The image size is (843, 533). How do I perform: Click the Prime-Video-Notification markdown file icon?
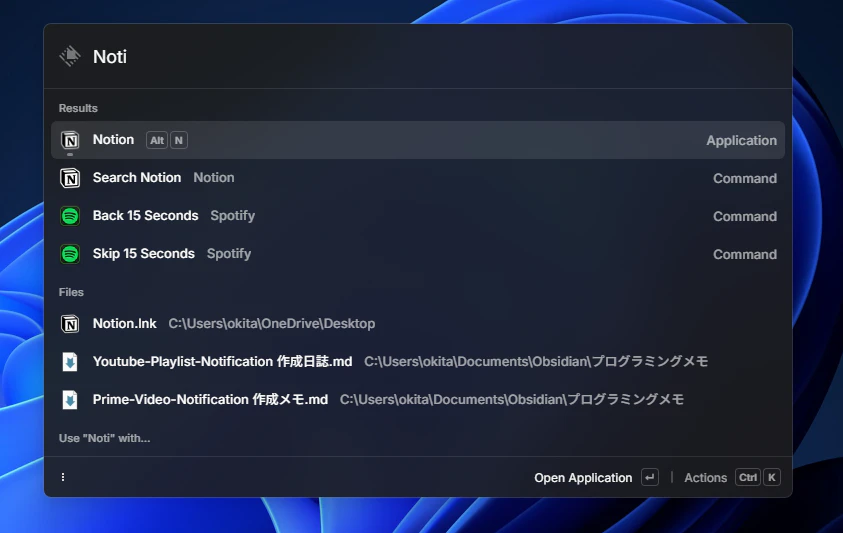pos(70,400)
